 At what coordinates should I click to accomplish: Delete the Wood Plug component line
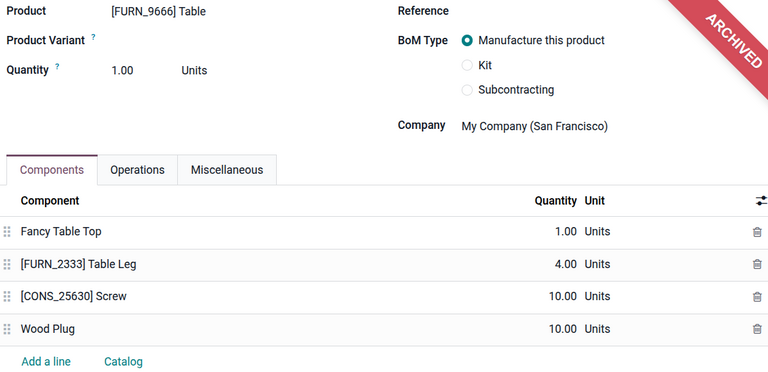pos(757,329)
